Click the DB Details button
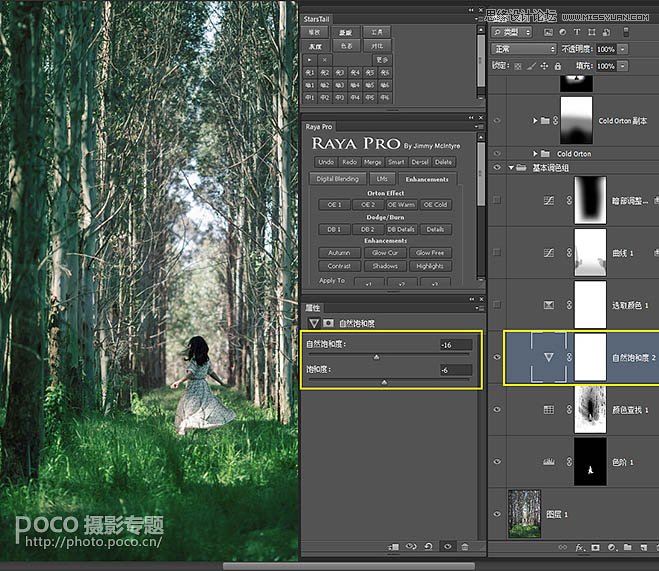Screen dimensions: 659x571 [x=401, y=229]
